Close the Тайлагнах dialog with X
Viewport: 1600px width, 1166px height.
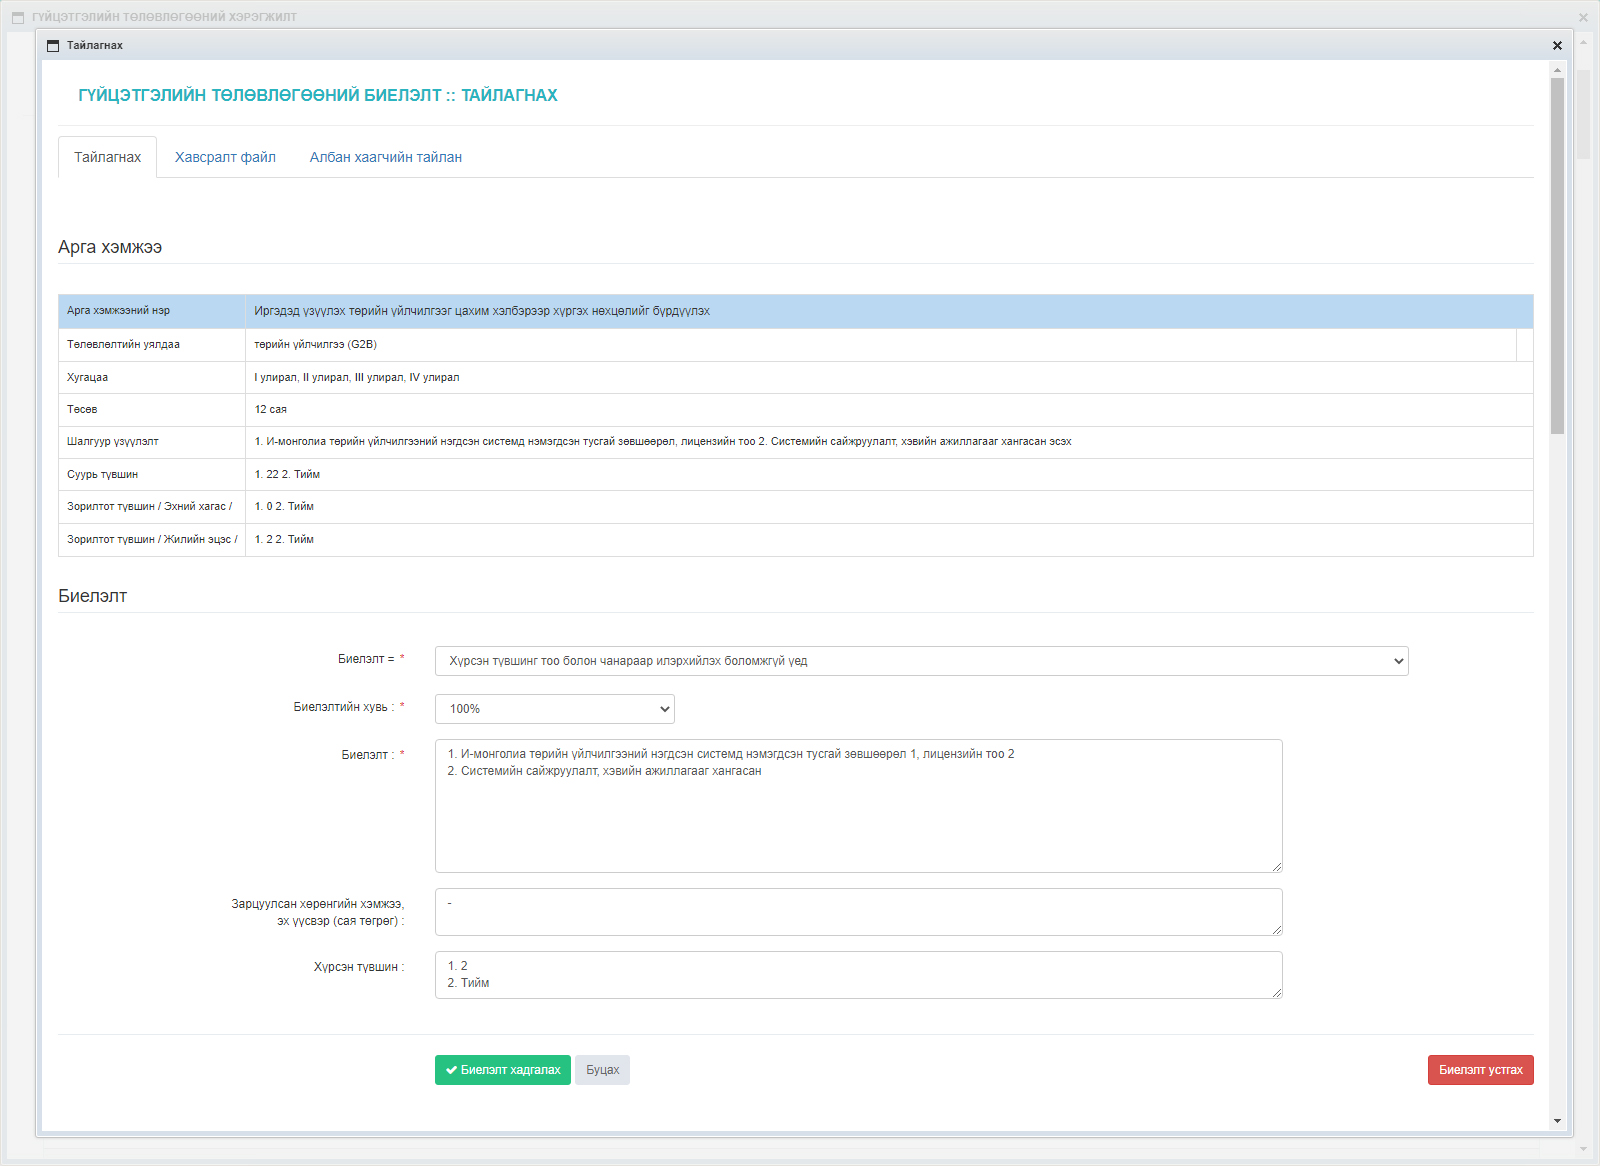(1557, 46)
